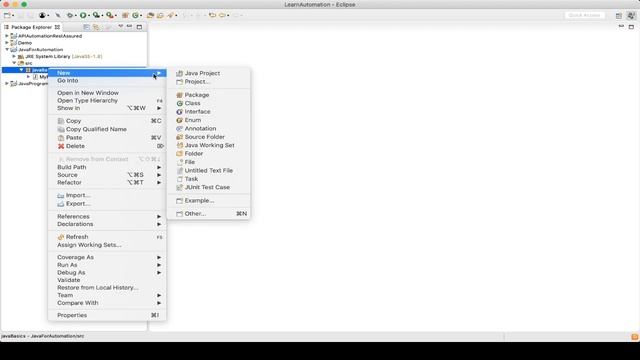Click Open in New Window menu item
The image size is (640, 360).
coord(107,93)
